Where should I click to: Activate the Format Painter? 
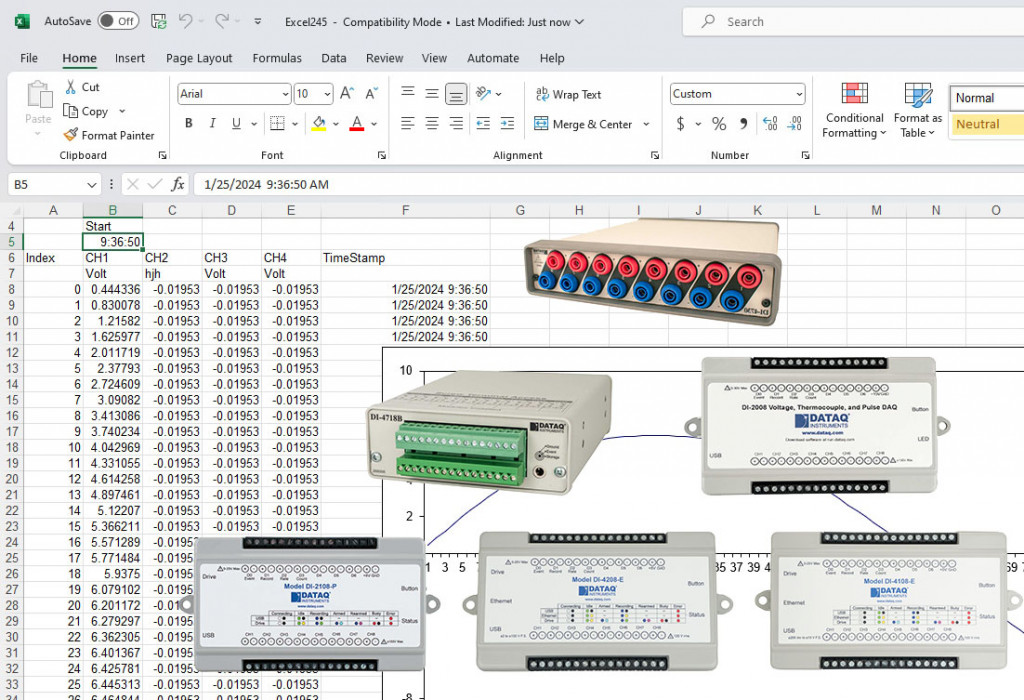(110, 135)
